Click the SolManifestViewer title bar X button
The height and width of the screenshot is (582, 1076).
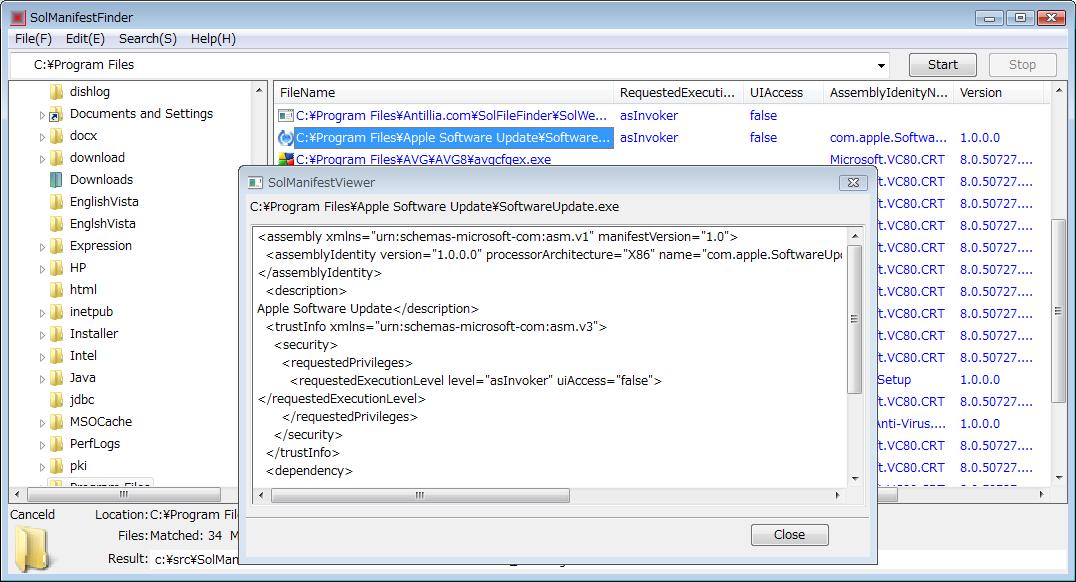(x=853, y=183)
